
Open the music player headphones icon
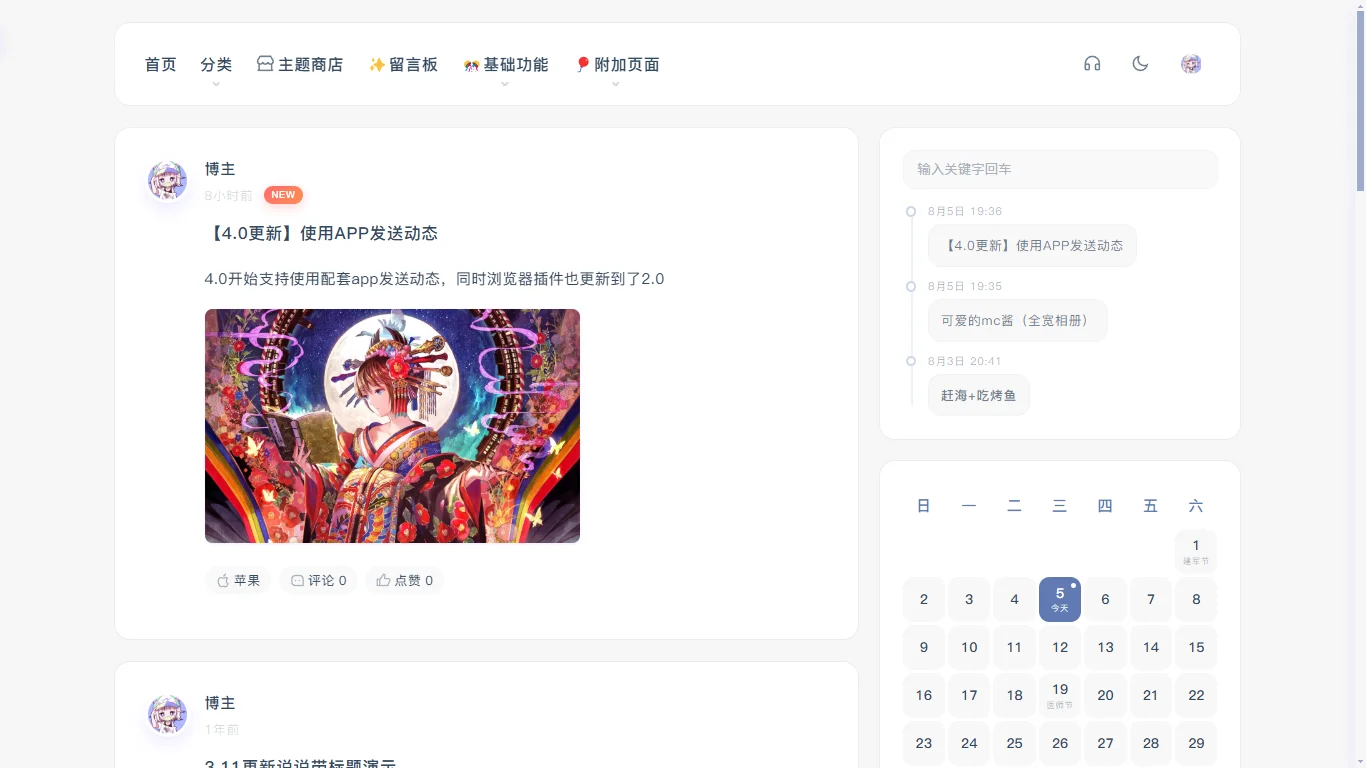coord(1092,64)
